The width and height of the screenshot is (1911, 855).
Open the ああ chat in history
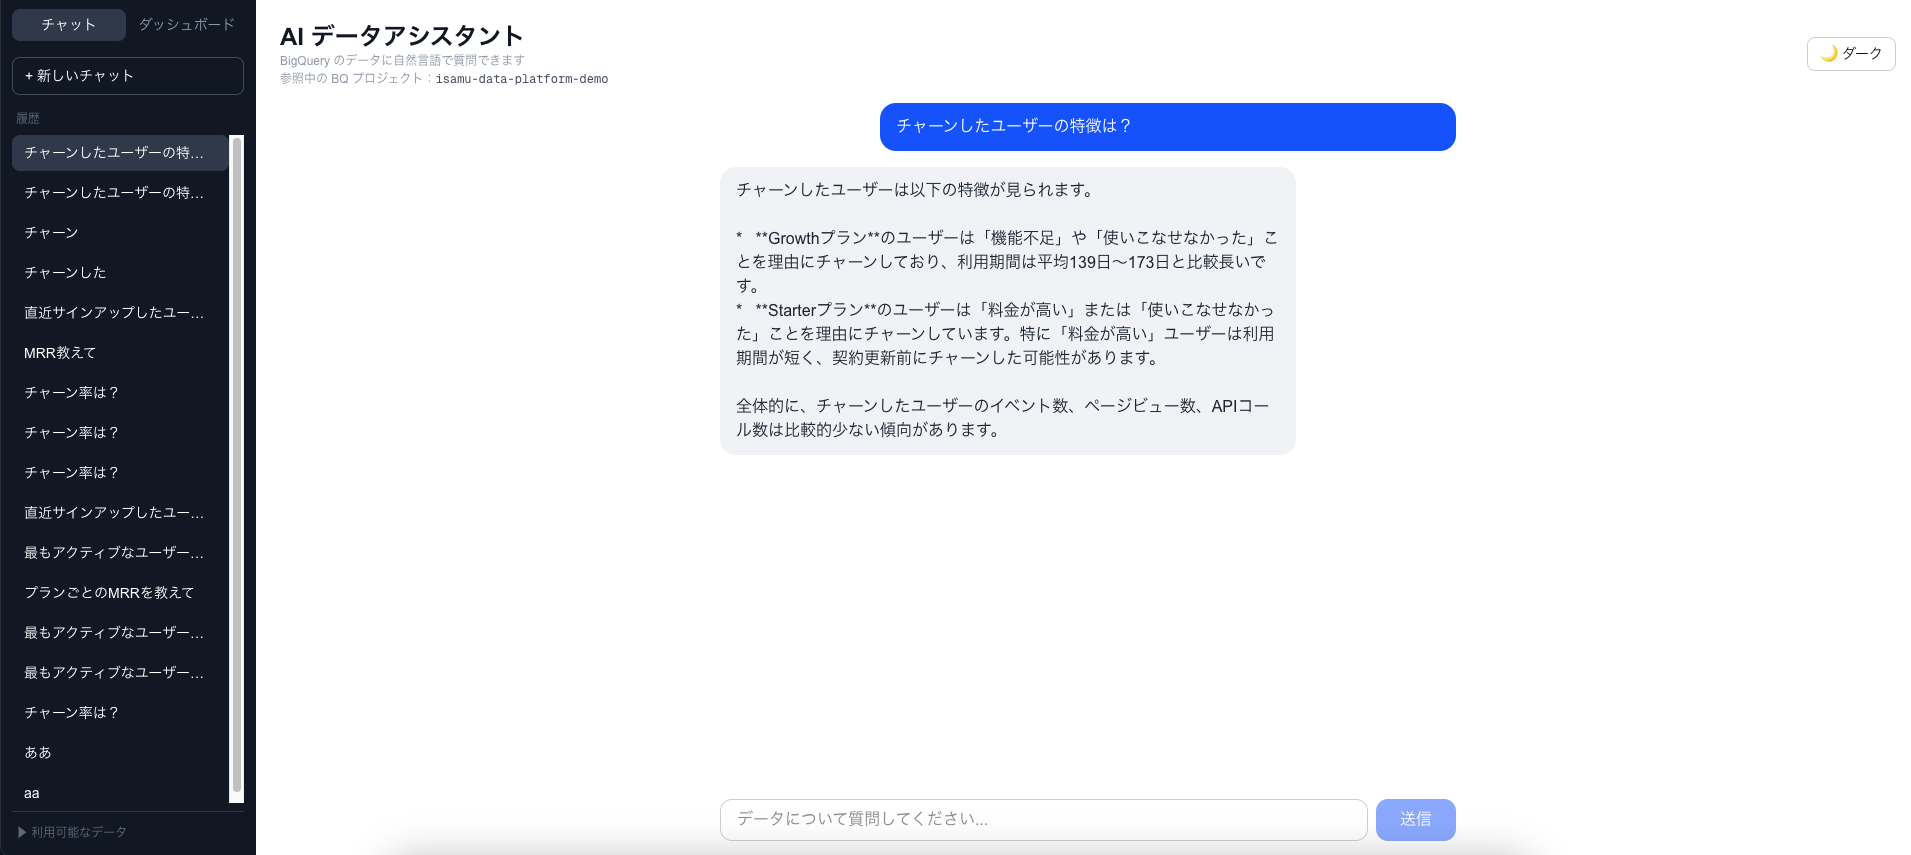(38, 753)
